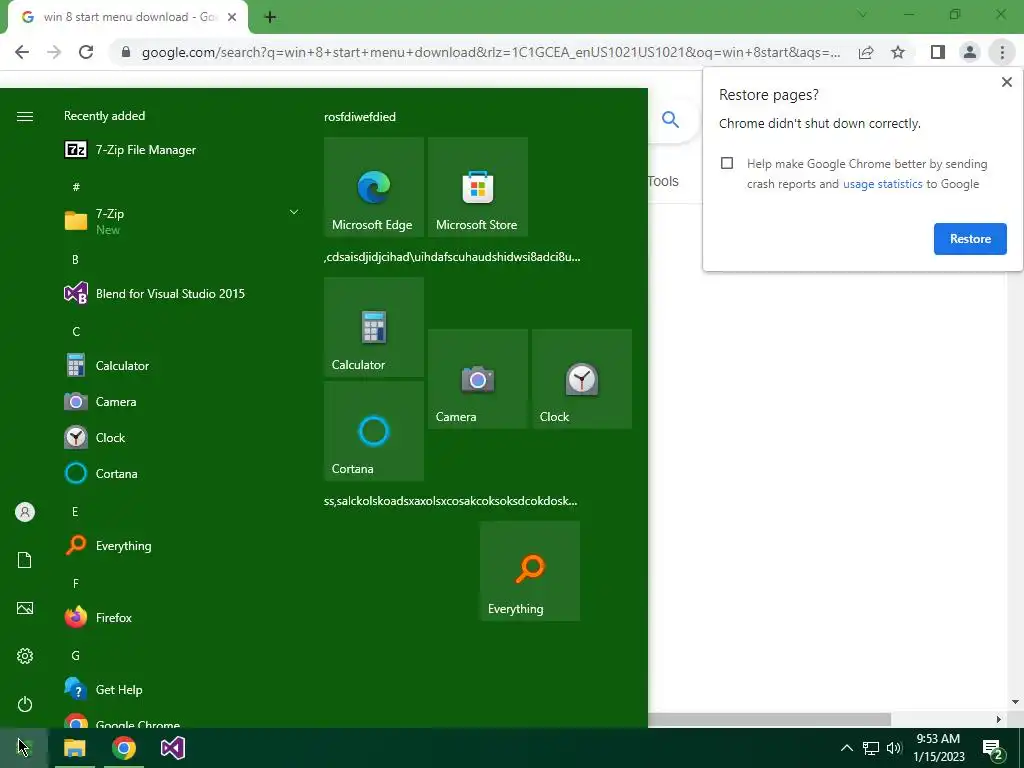Image resolution: width=1024 pixels, height=768 pixels.
Task: Click the Everything search tile
Action: 530,571
